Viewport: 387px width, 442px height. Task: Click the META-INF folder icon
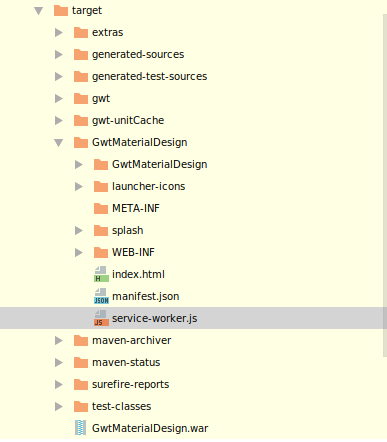101,208
